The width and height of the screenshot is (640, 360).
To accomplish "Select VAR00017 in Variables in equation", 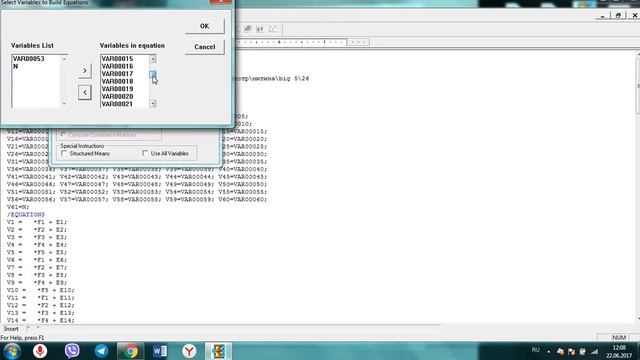I will point(117,74).
